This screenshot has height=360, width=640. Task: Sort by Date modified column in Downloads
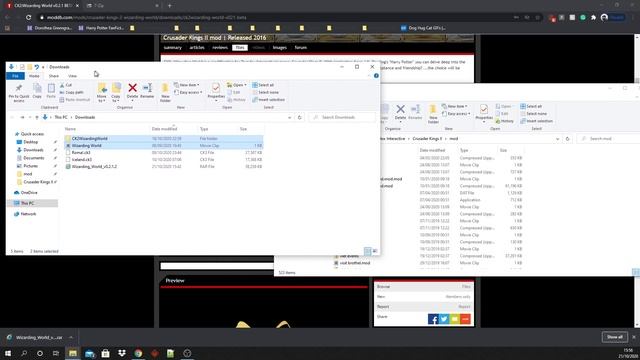[x=164, y=129]
